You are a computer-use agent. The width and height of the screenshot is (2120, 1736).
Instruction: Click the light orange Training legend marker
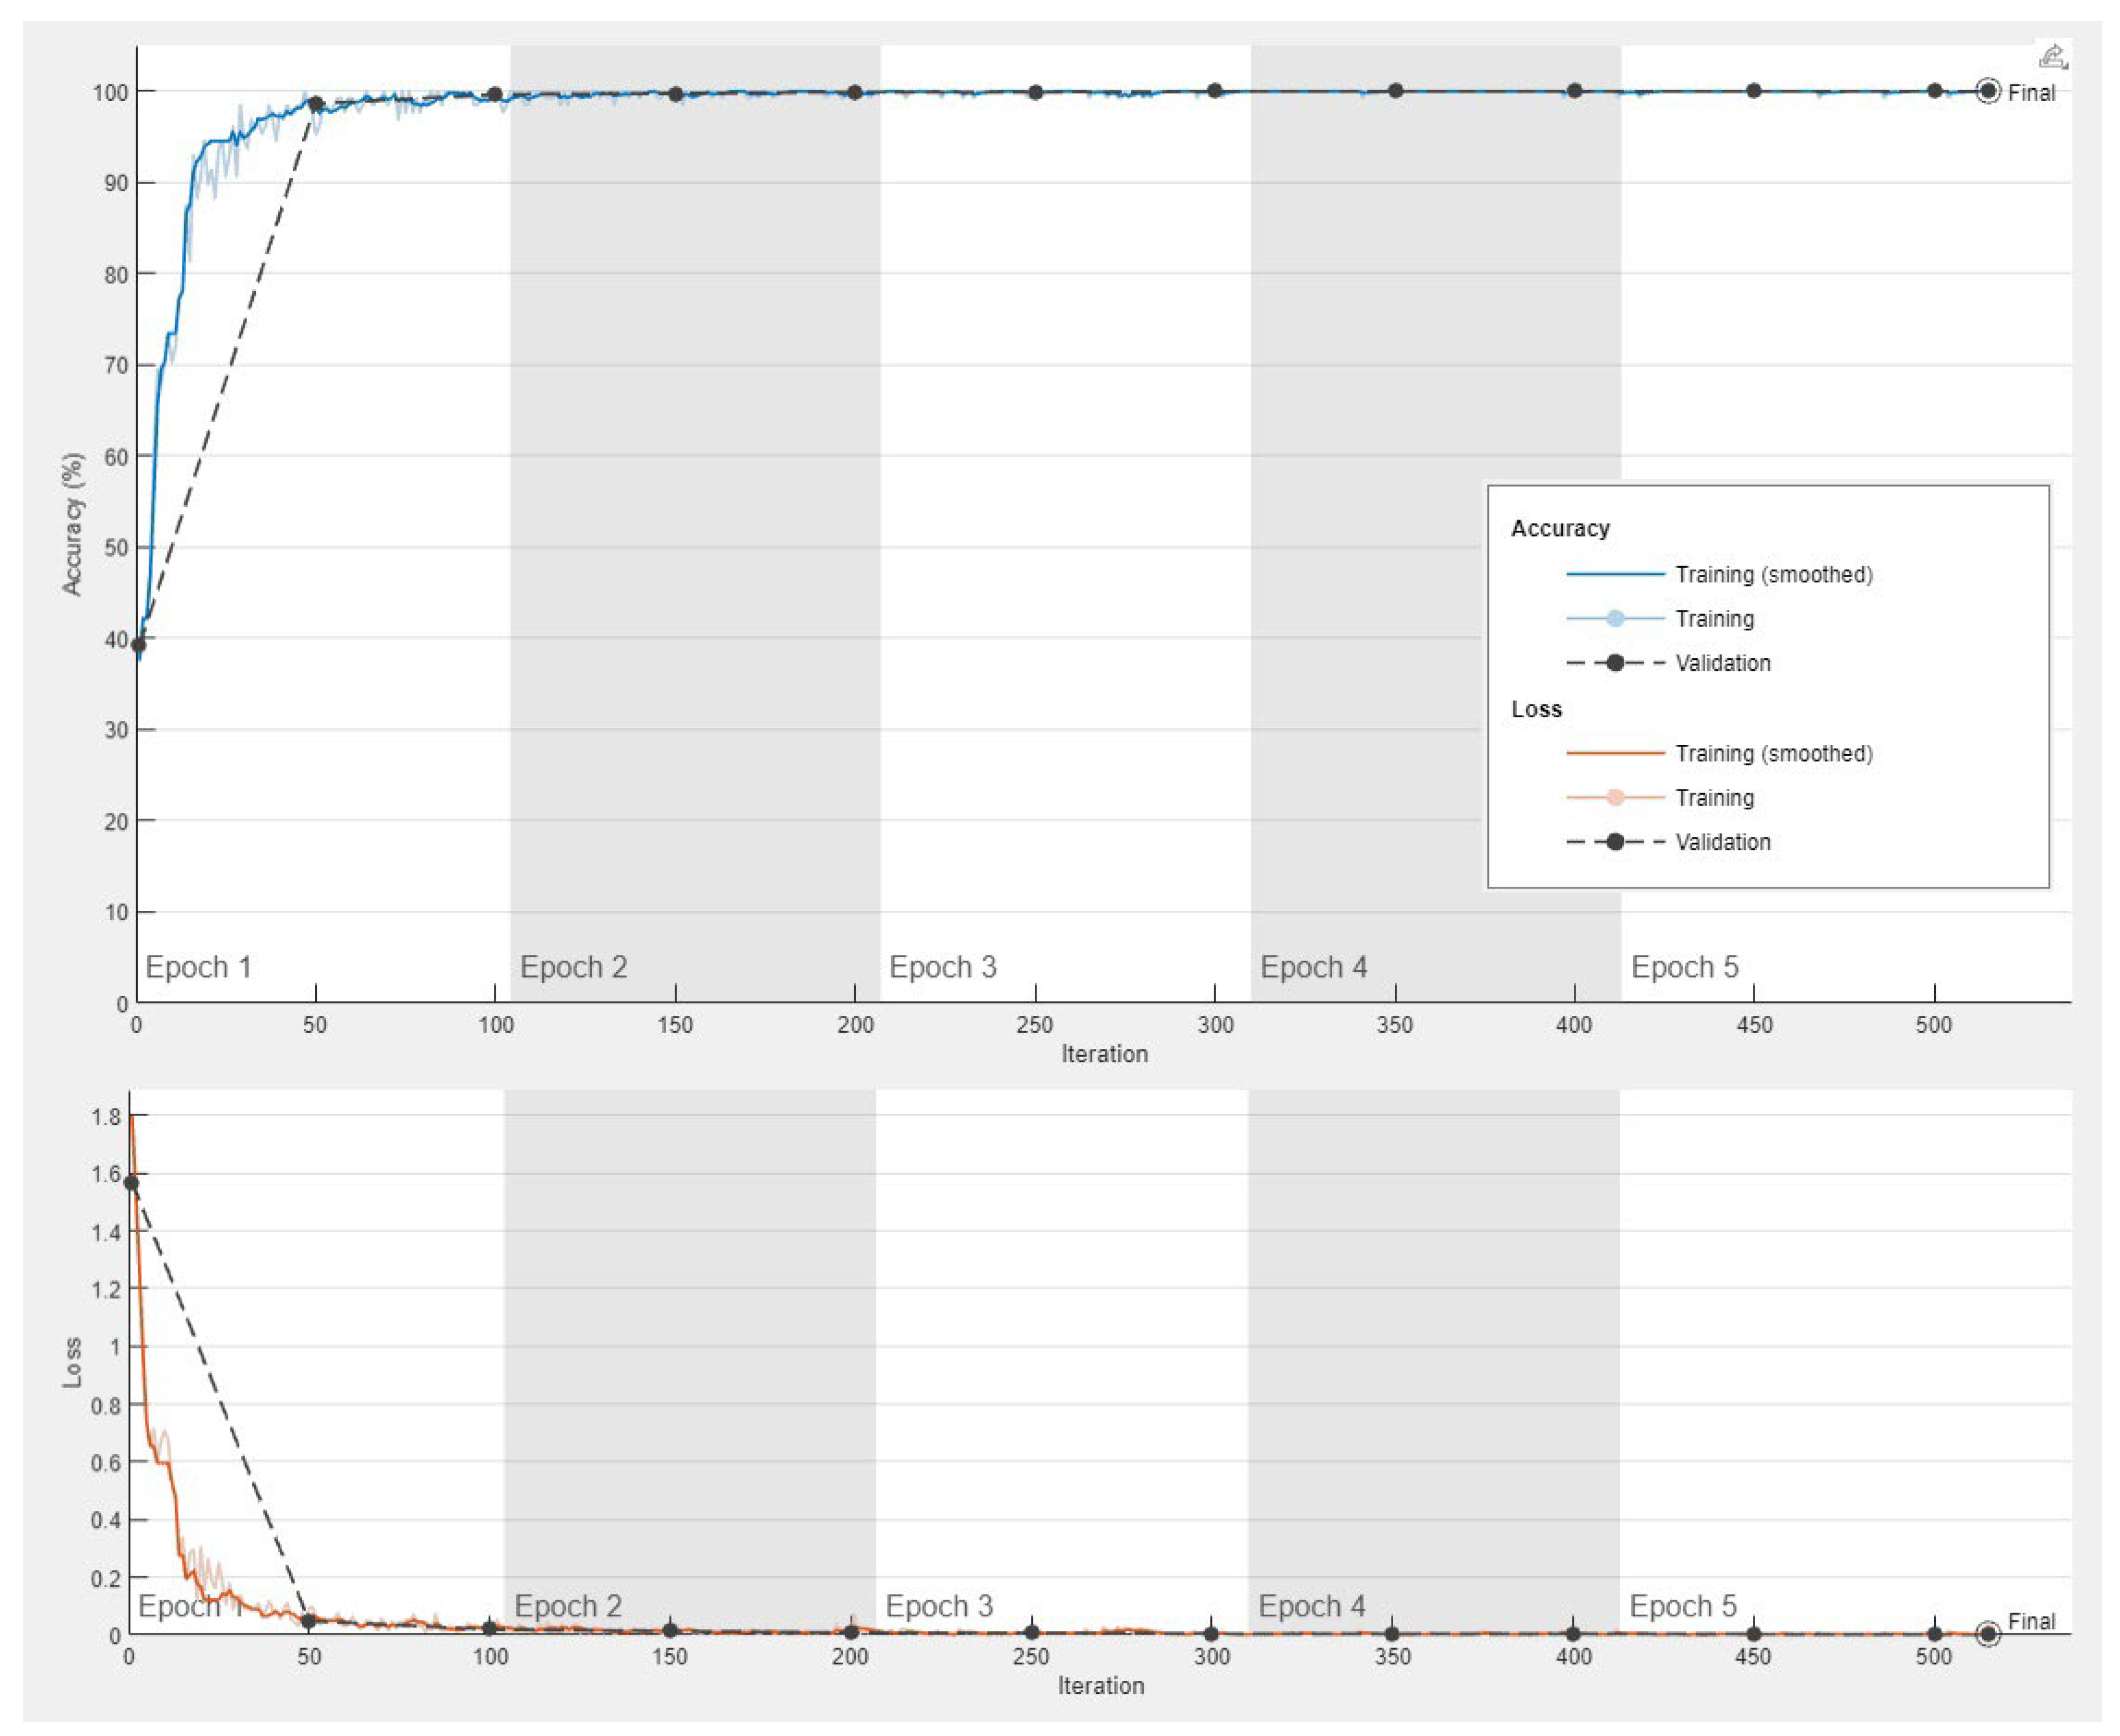pyautogui.click(x=1614, y=797)
